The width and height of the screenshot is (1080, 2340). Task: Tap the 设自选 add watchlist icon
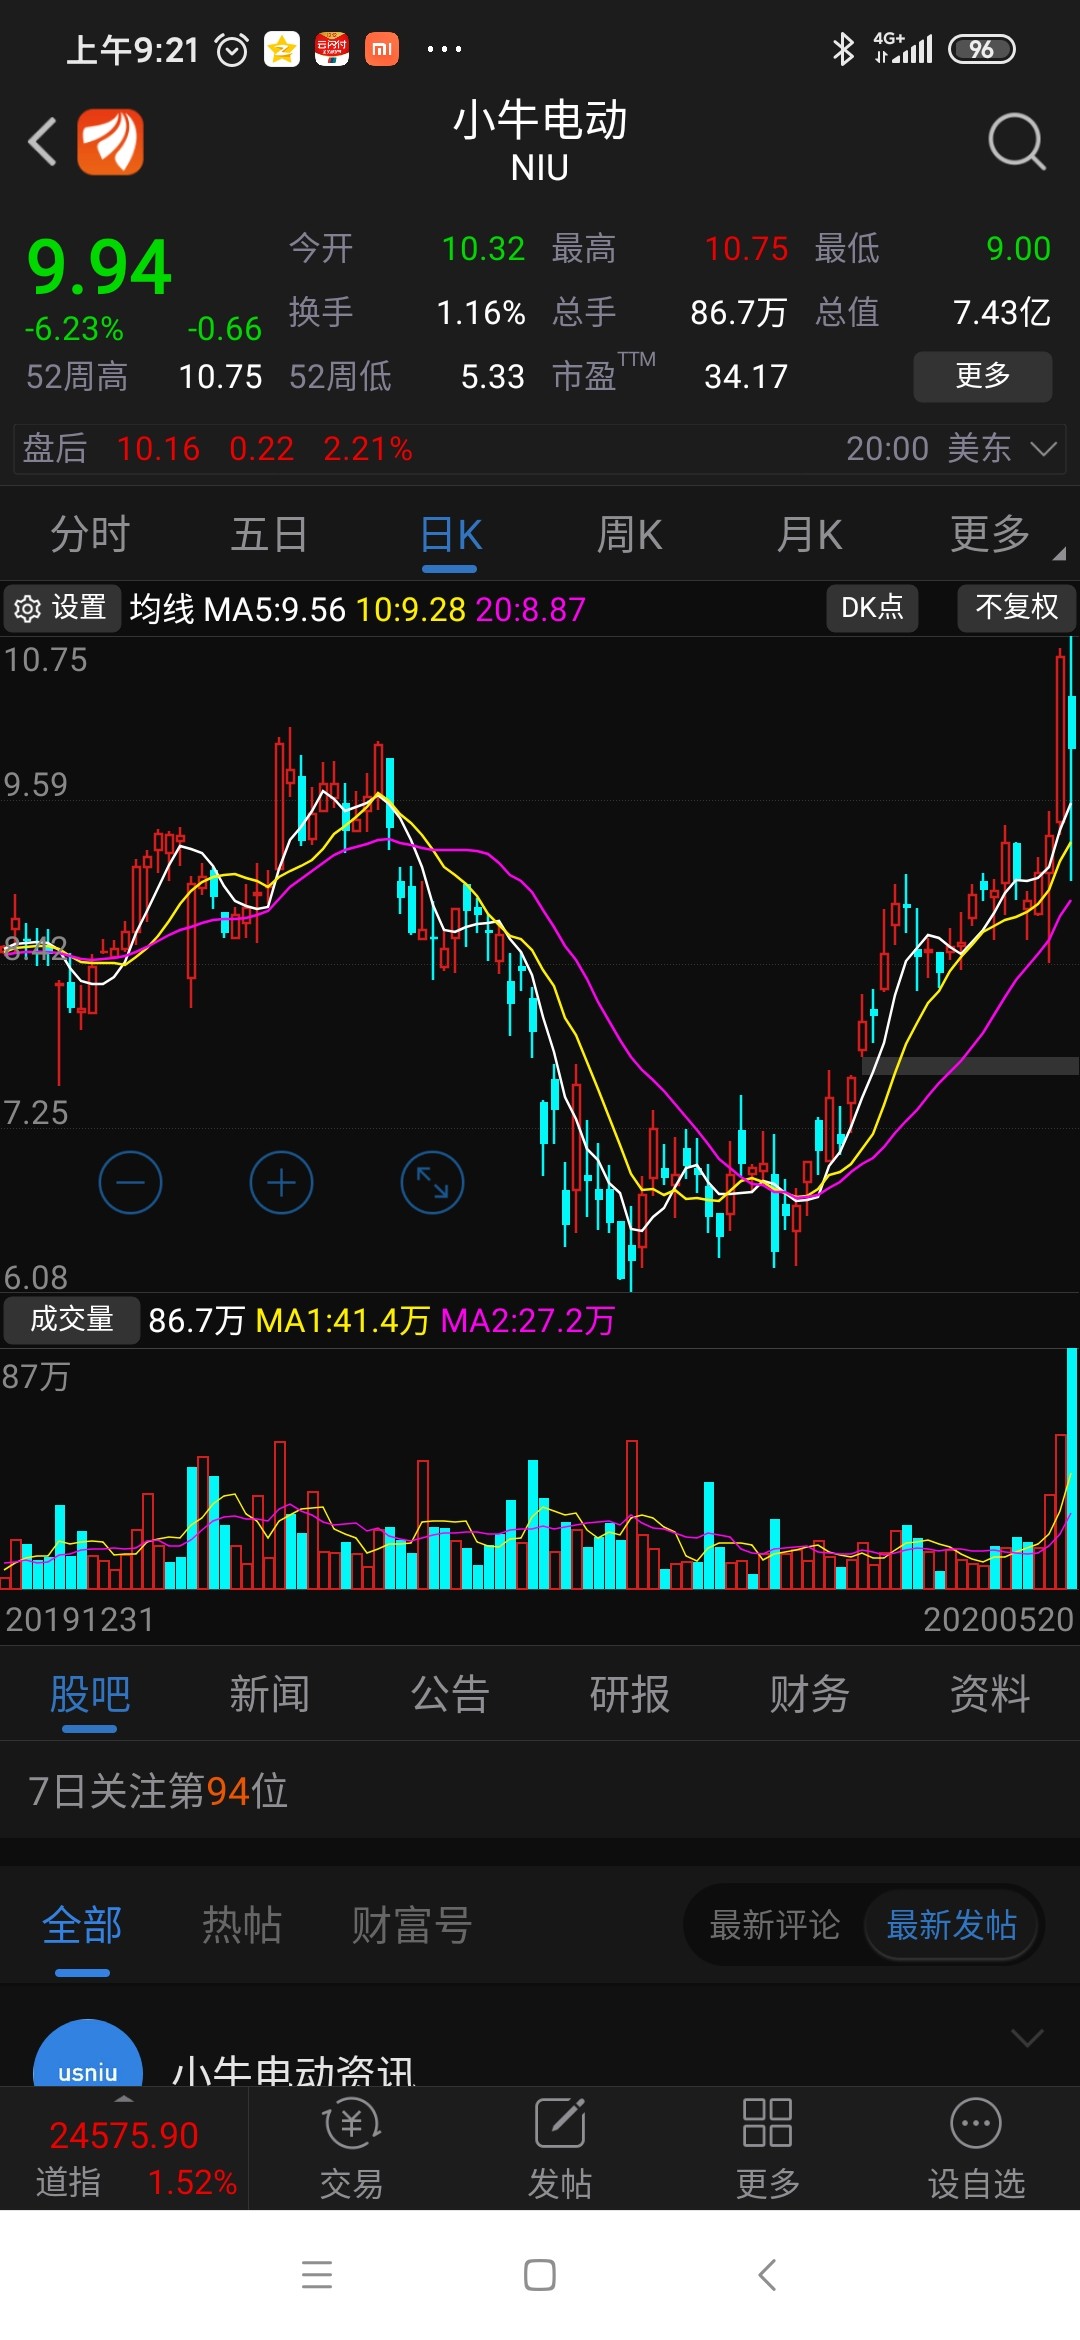tap(976, 2148)
